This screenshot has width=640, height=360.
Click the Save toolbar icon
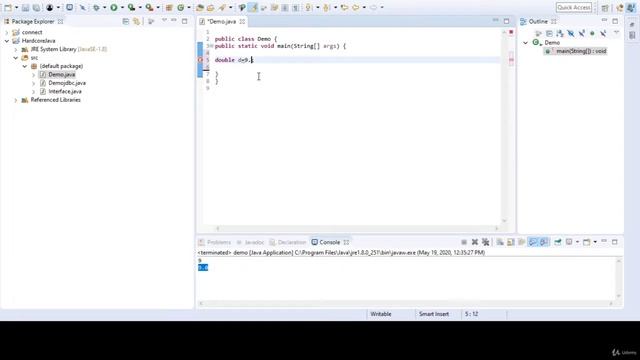[25, 7]
